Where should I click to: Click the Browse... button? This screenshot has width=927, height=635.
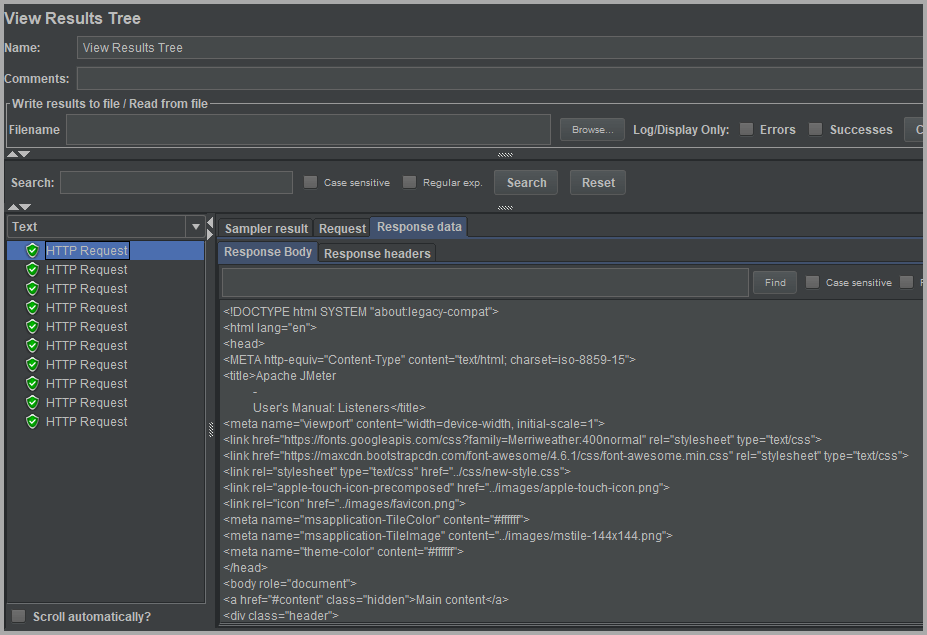pyautogui.click(x=592, y=130)
